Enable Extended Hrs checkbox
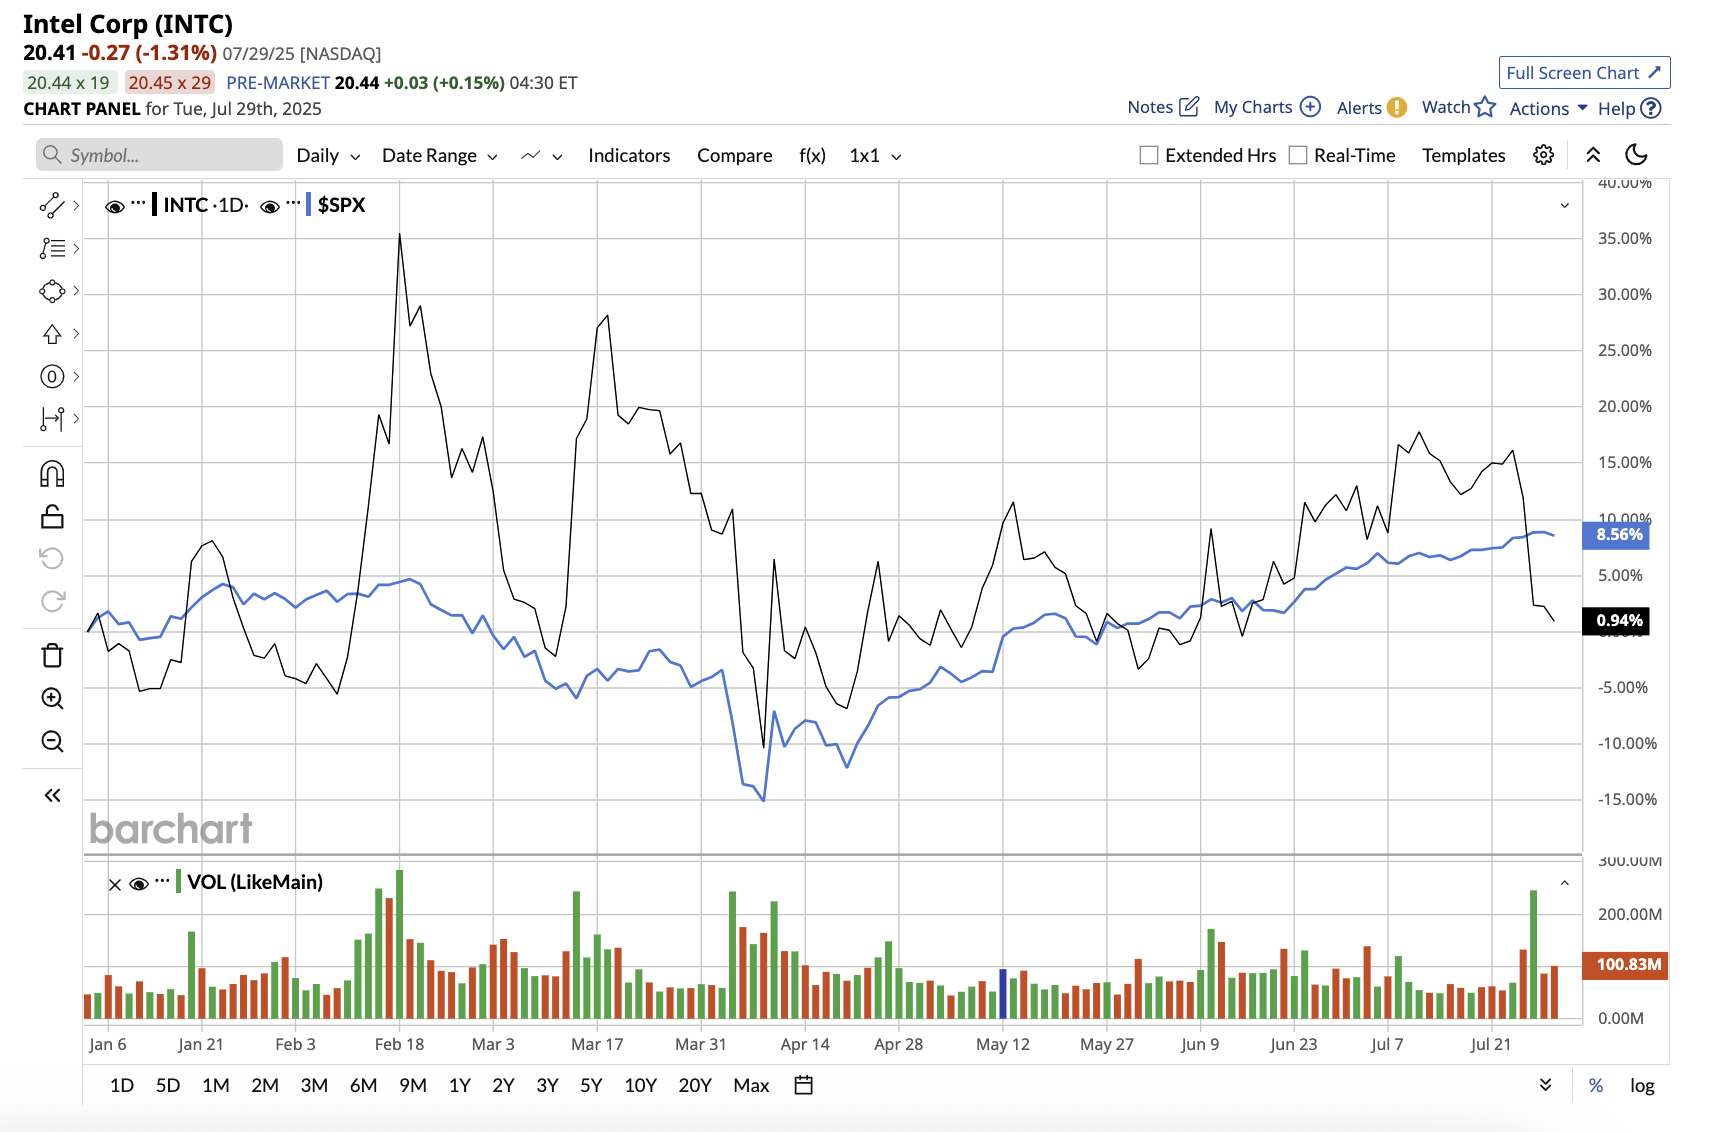This screenshot has height=1132, width=1710. (x=1149, y=155)
